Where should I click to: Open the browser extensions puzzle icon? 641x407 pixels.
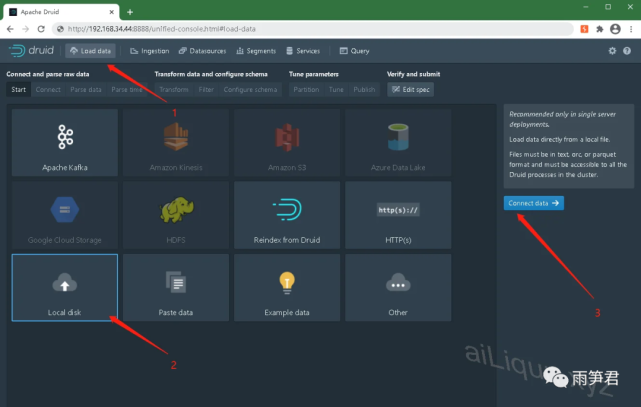[600, 29]
